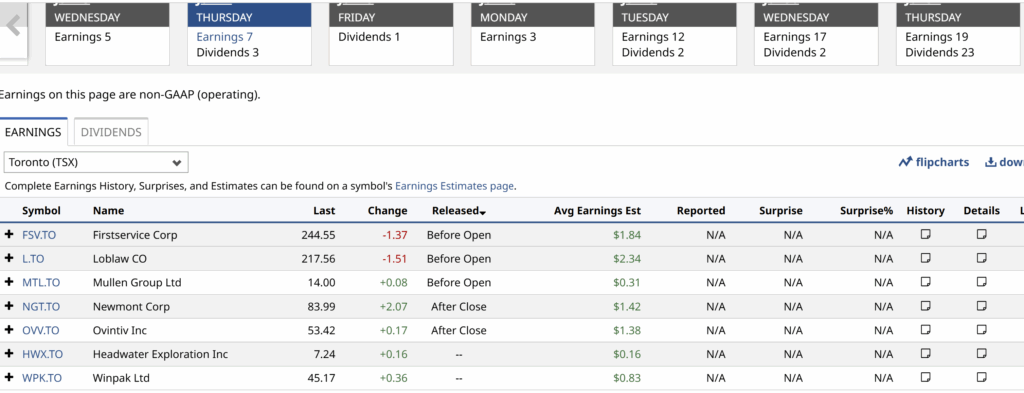
Task: Open the Details icon for Winpak Ltd
Action: 982,377
